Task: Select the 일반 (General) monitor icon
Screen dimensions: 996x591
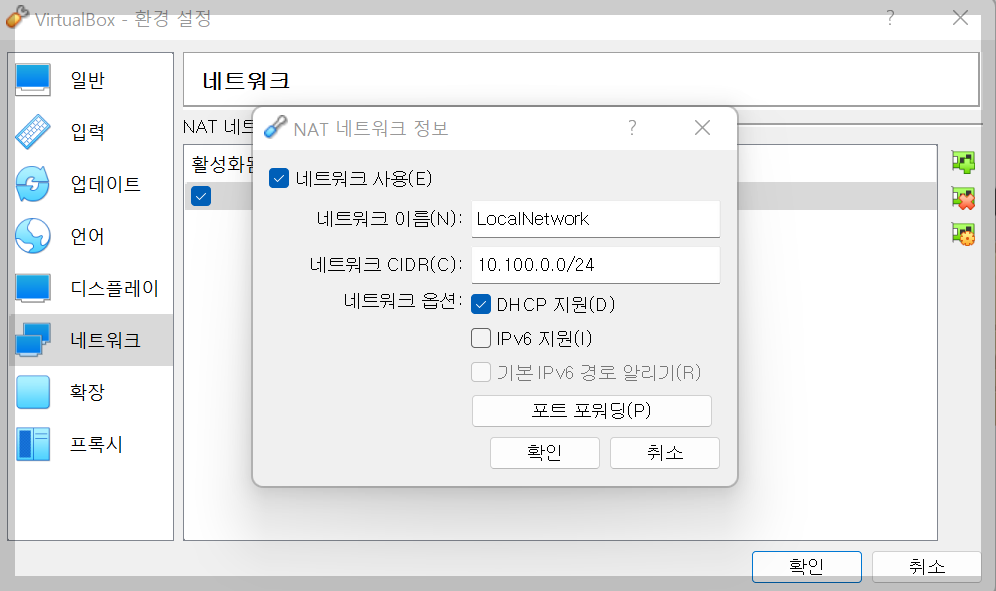Action: pyautogui.click(x=33, y=80)
